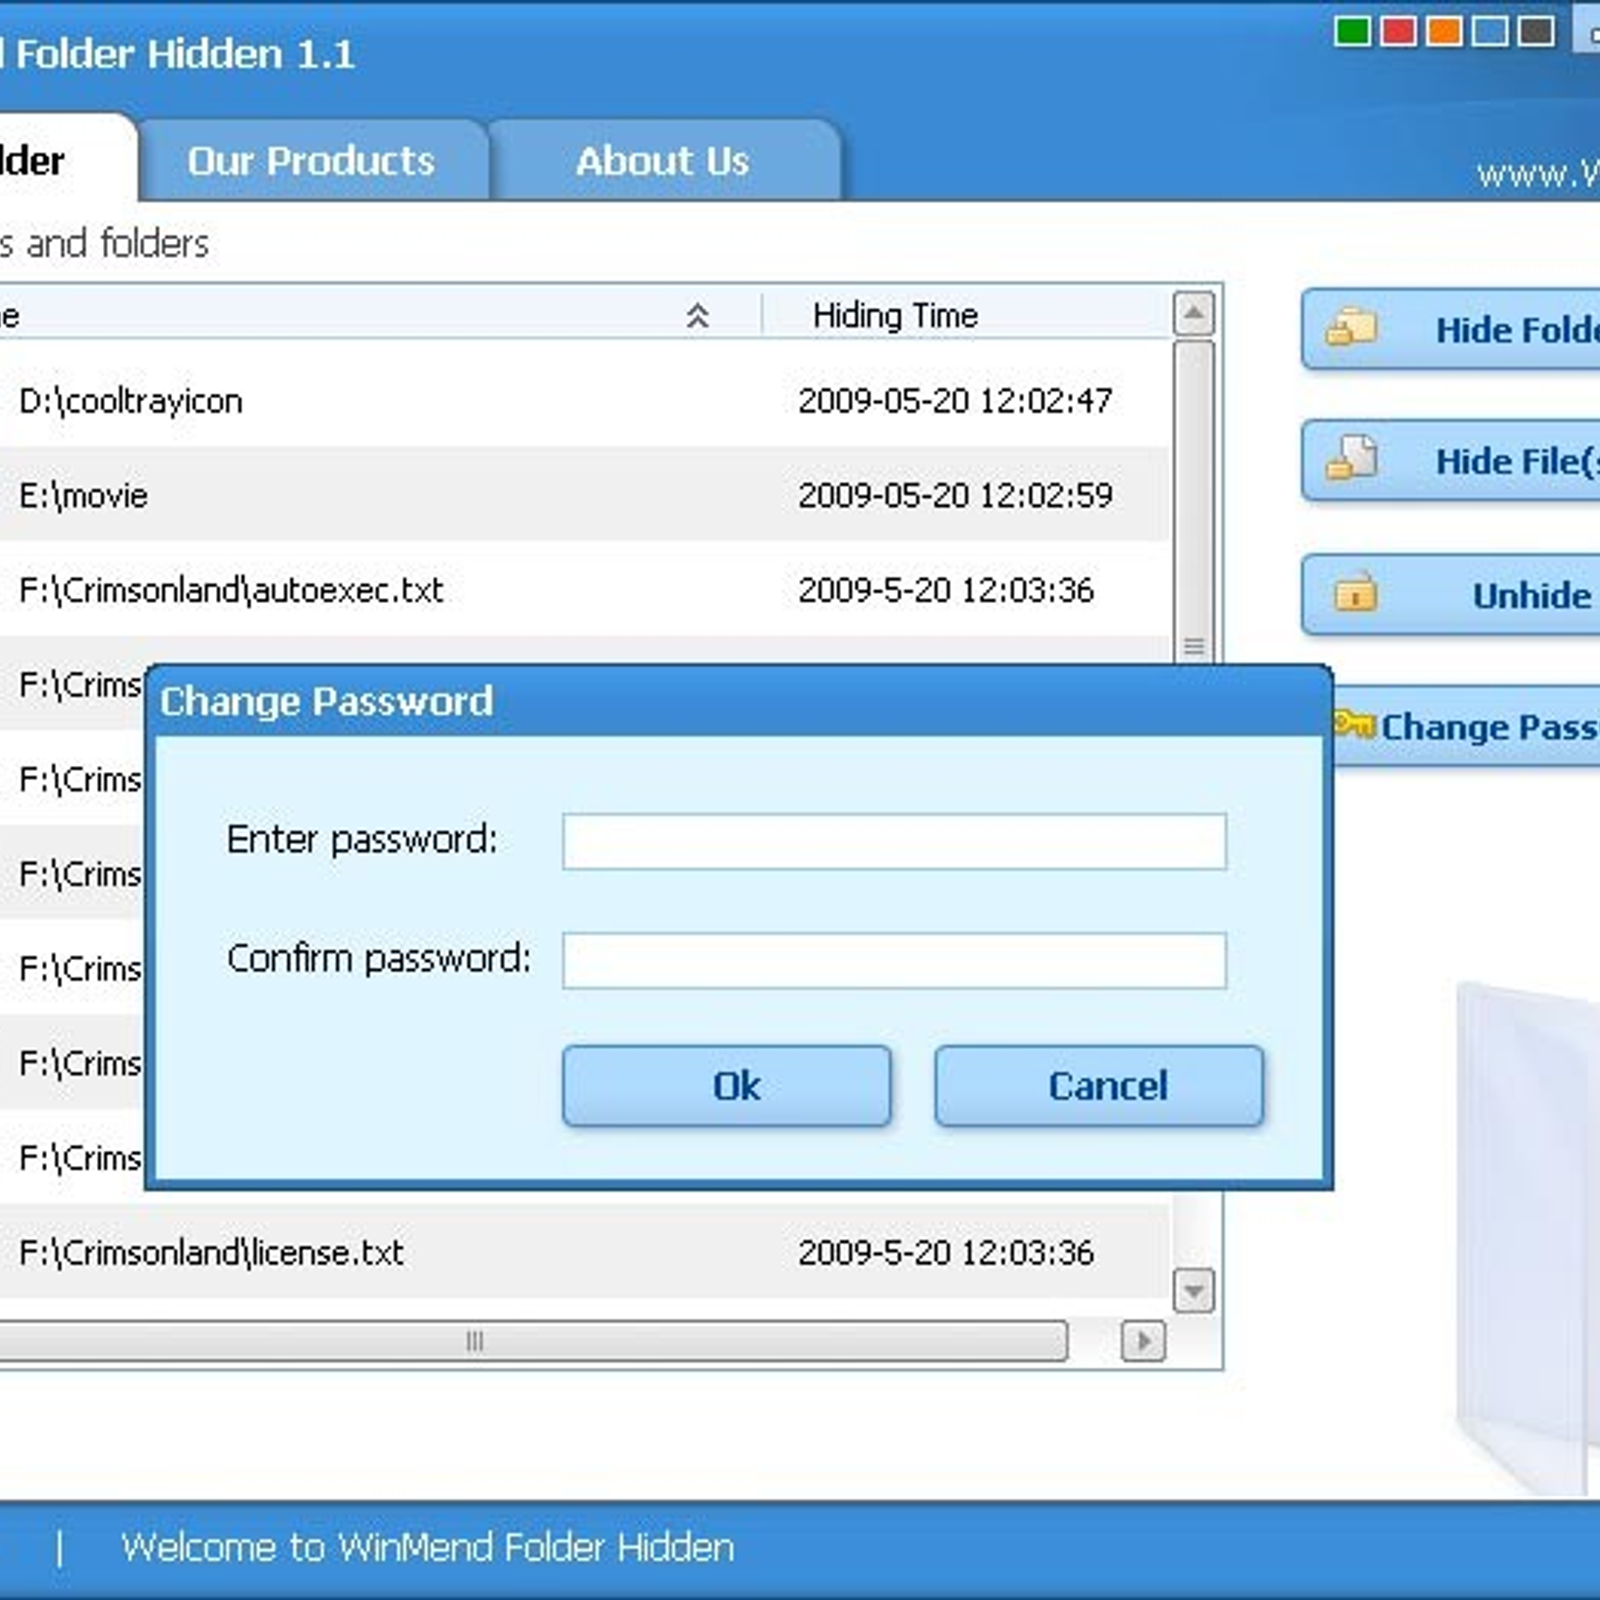Select the F:\Crimsonland\license.txt row

584,1252
